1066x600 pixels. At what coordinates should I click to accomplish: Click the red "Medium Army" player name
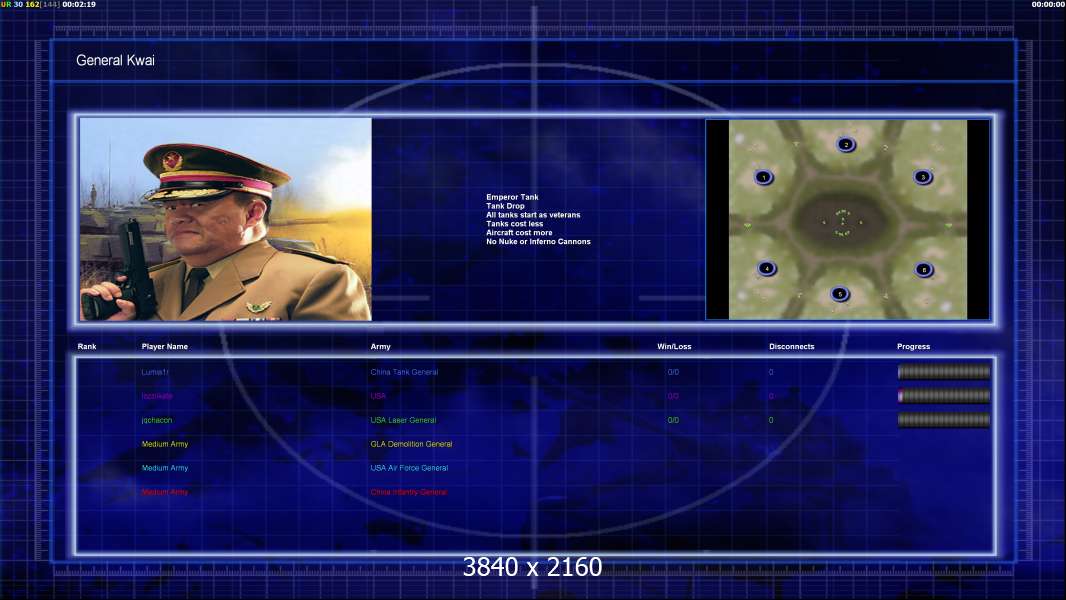(165, 492)
